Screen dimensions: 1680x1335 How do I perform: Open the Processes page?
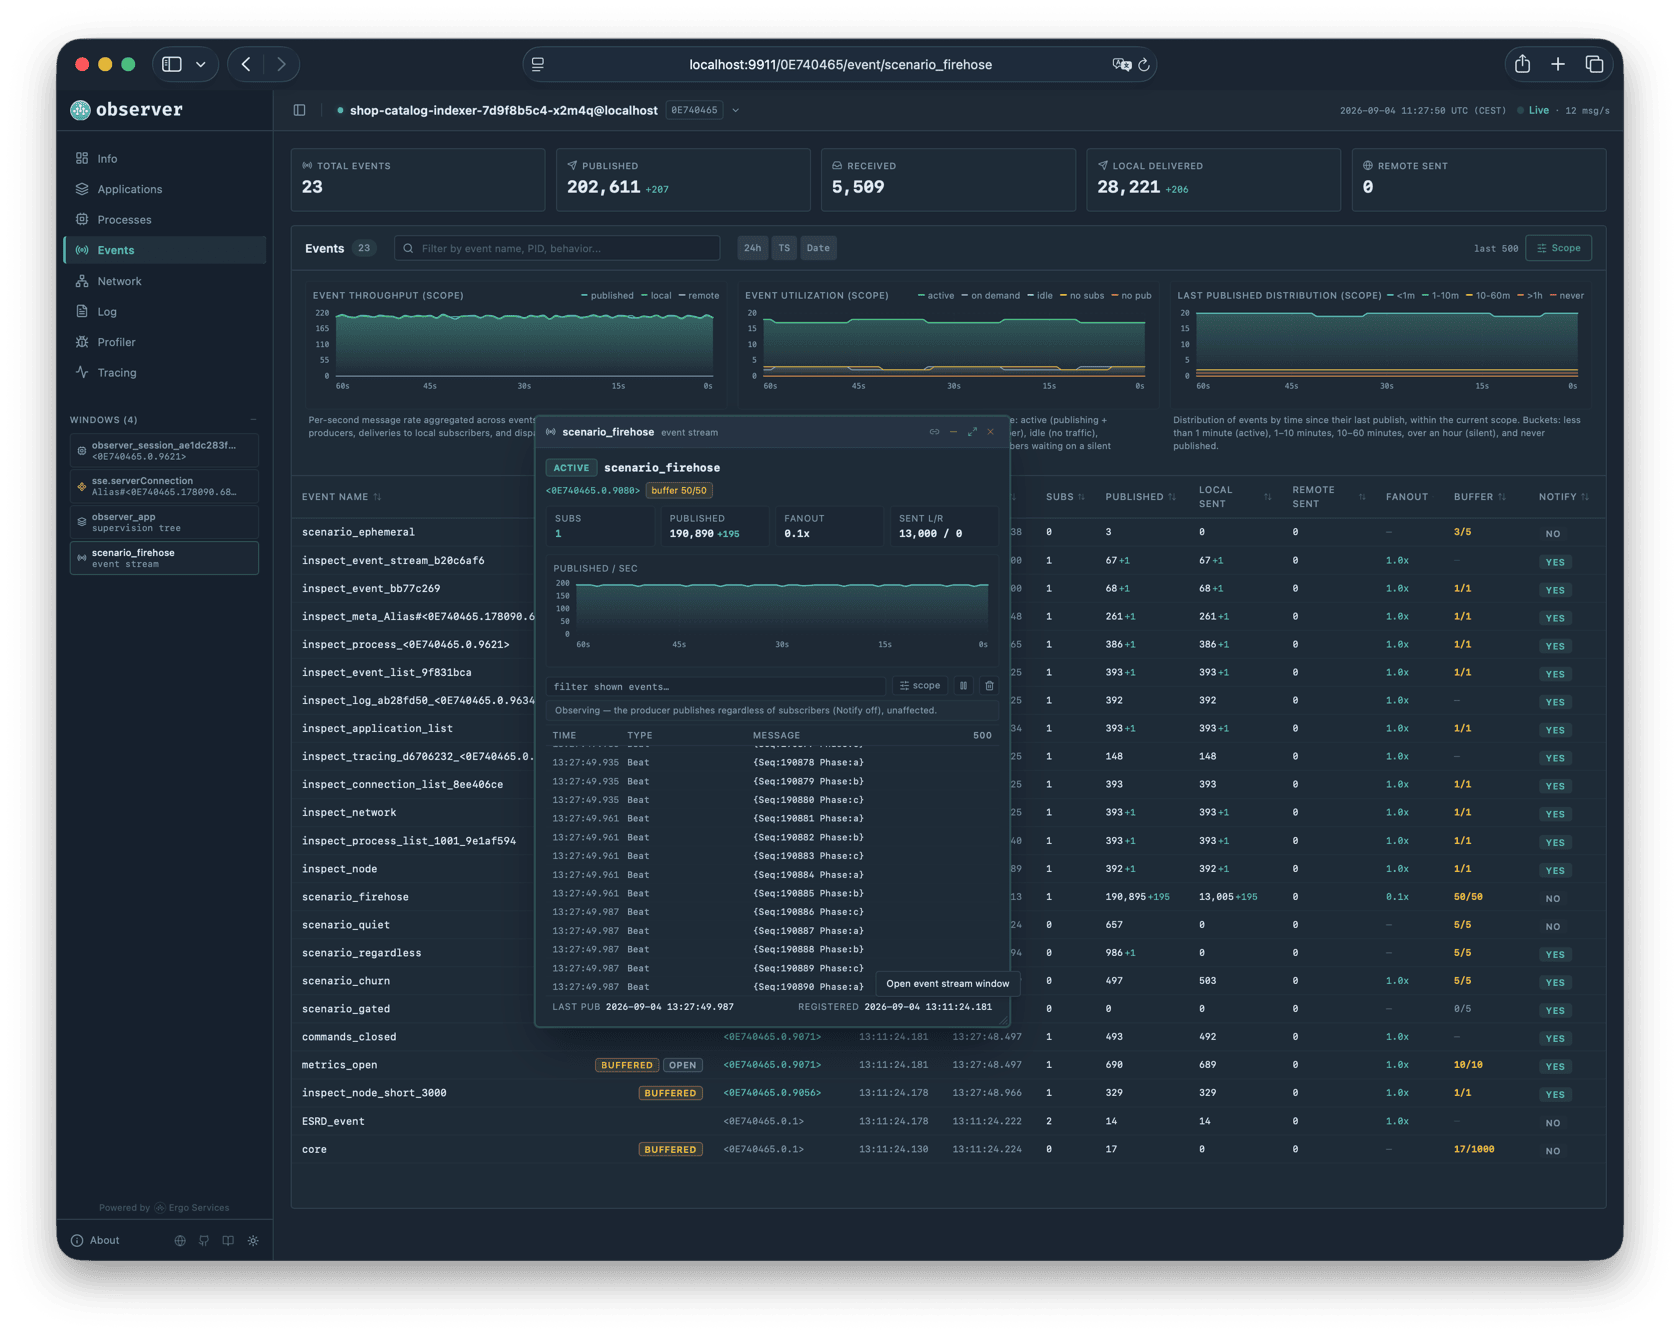165,219
